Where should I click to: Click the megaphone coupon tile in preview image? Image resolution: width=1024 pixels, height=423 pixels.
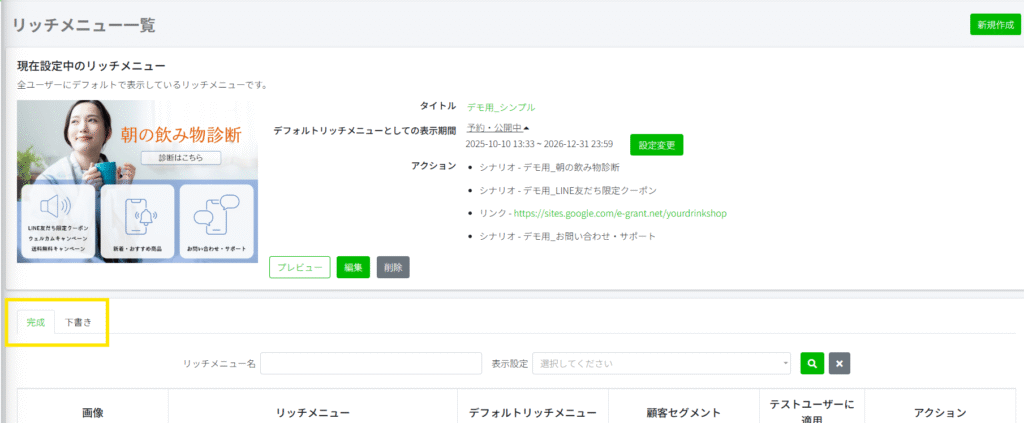(x=58, y=220)
